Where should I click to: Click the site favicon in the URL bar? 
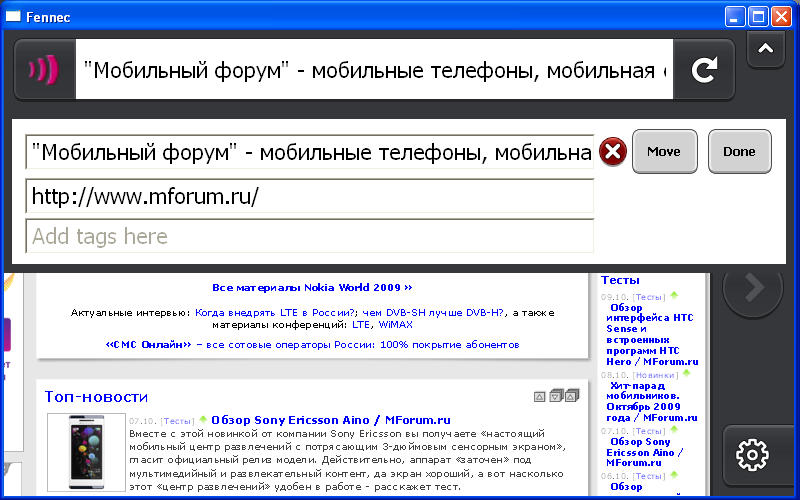click(44, 70)
